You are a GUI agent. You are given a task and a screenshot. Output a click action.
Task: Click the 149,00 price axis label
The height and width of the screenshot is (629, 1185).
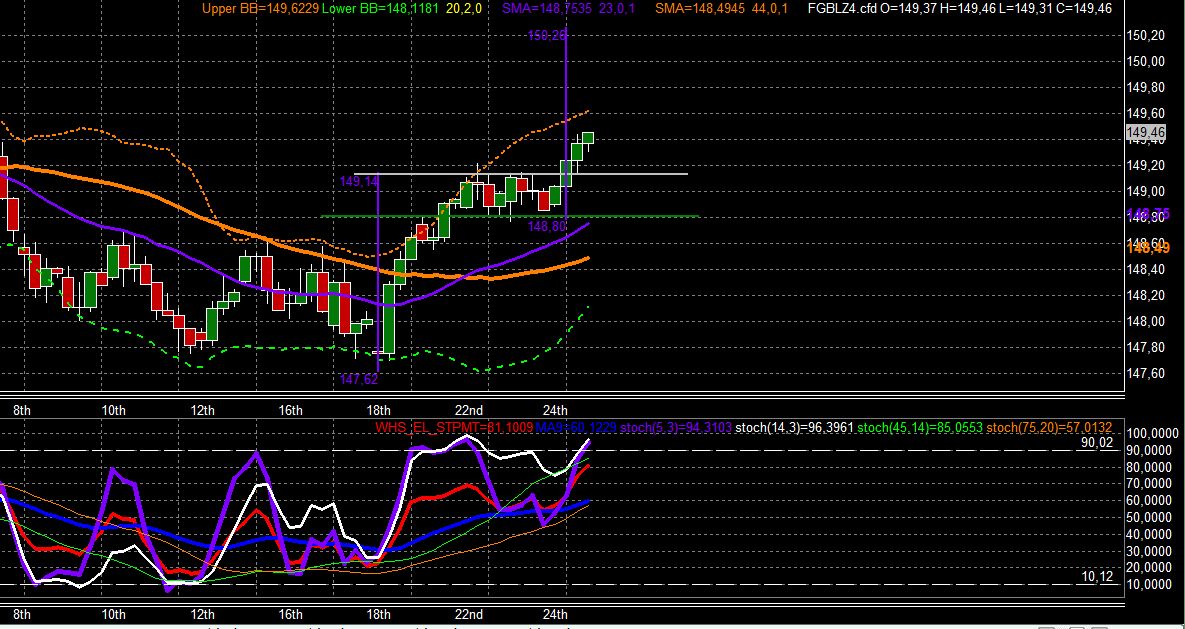(1144, 191)
